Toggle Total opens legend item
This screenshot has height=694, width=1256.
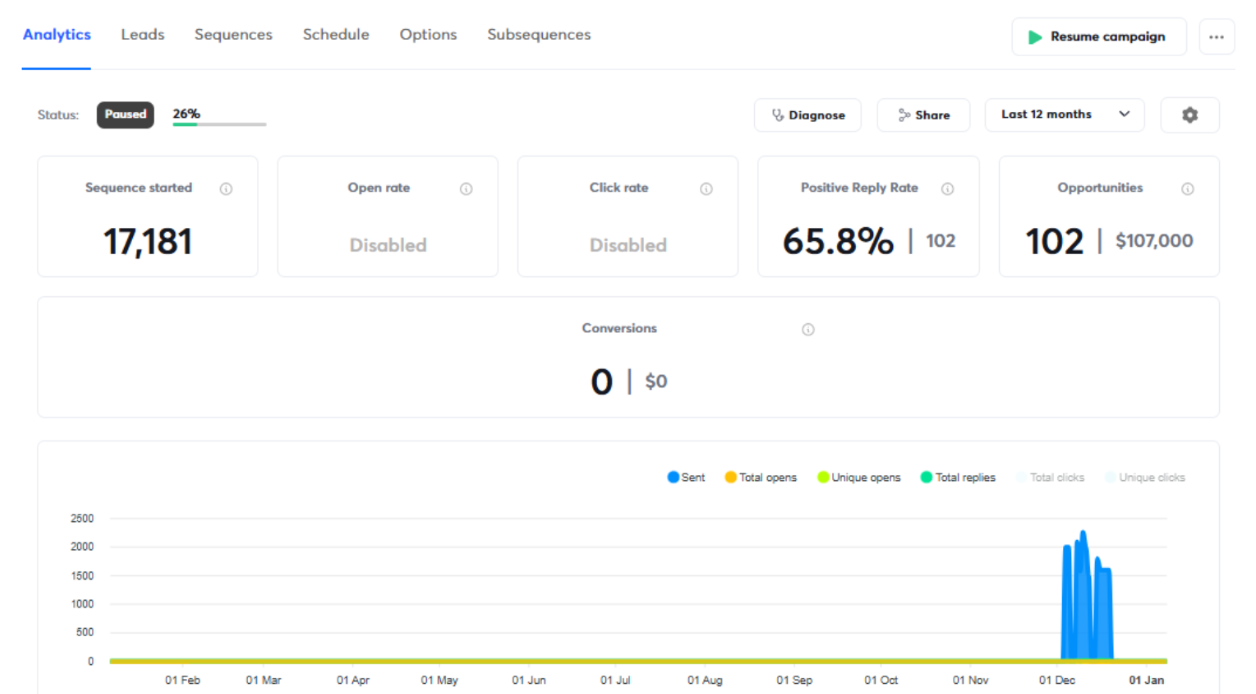click(761, 478)
